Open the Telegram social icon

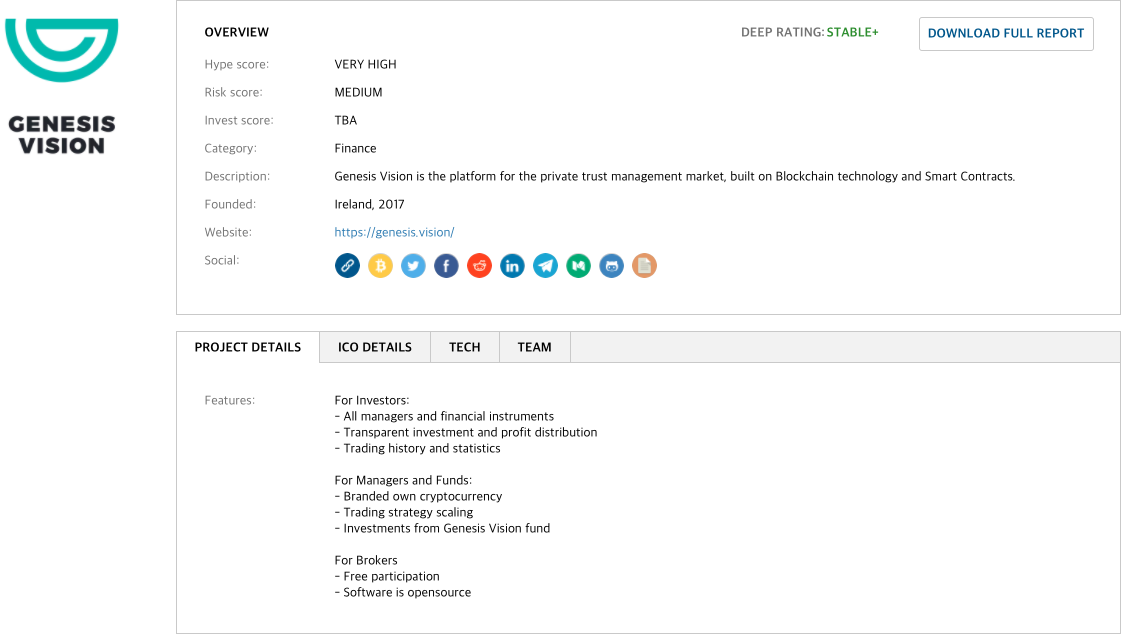point(545,266)
